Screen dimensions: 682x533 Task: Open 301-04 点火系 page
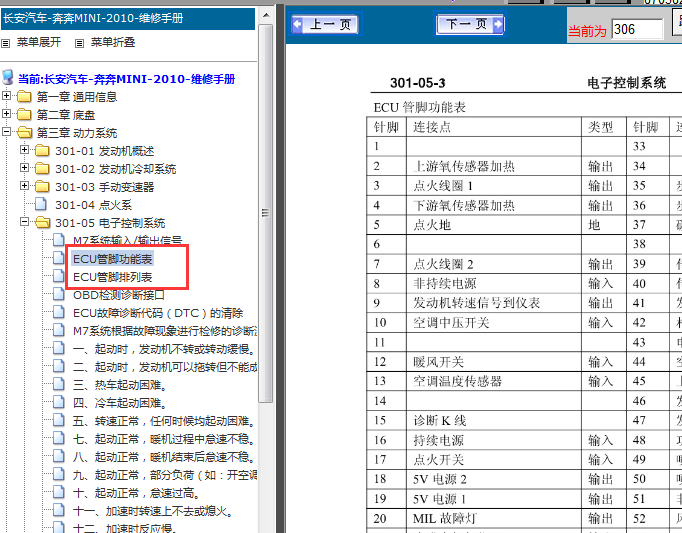(93, 205)
